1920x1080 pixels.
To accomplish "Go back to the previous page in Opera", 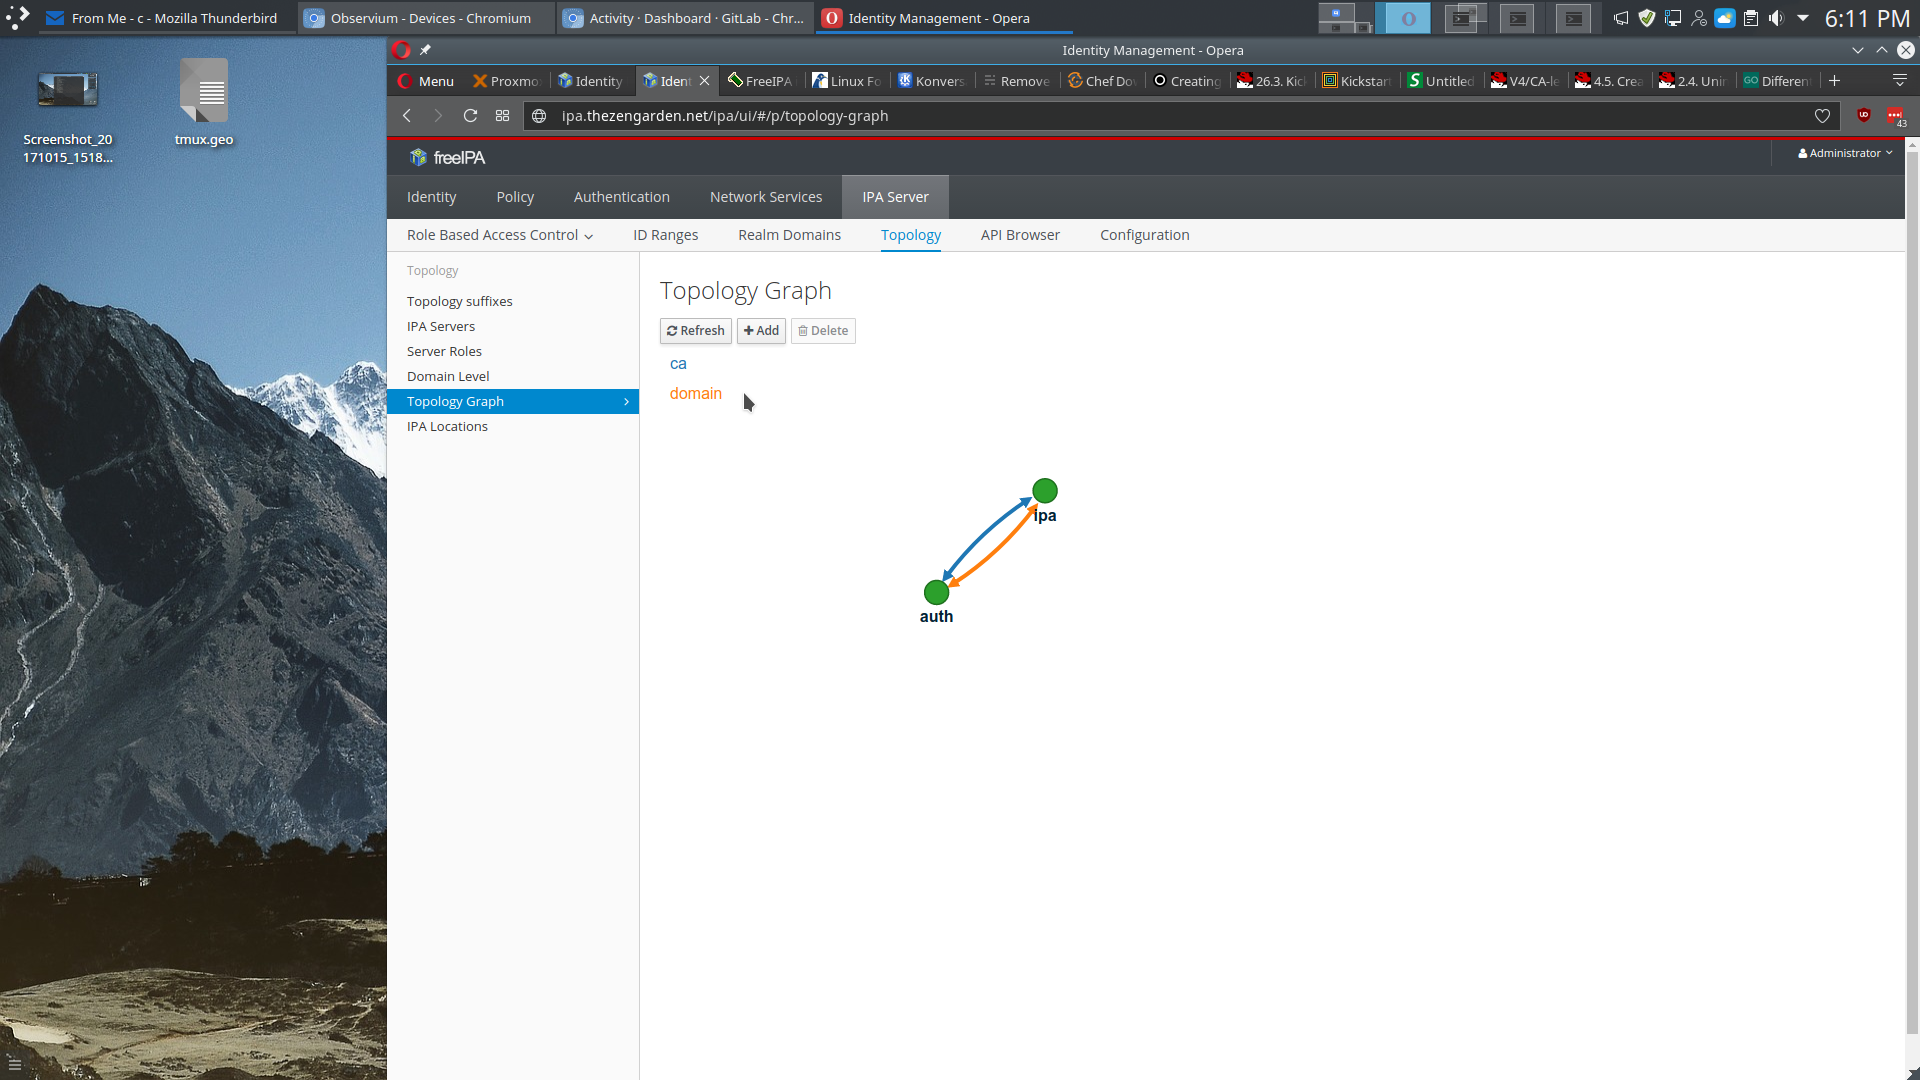I will click(x=407, y=116).
